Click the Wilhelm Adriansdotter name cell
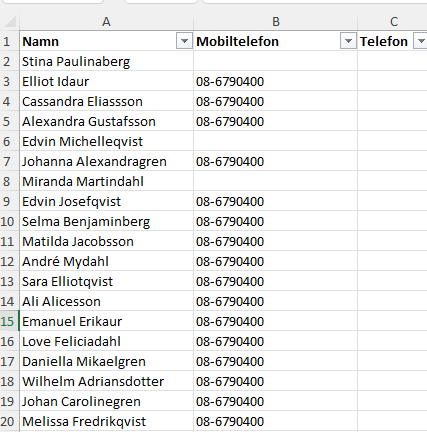The width and height of the screenshot is (427, 432). coord(106,381)
